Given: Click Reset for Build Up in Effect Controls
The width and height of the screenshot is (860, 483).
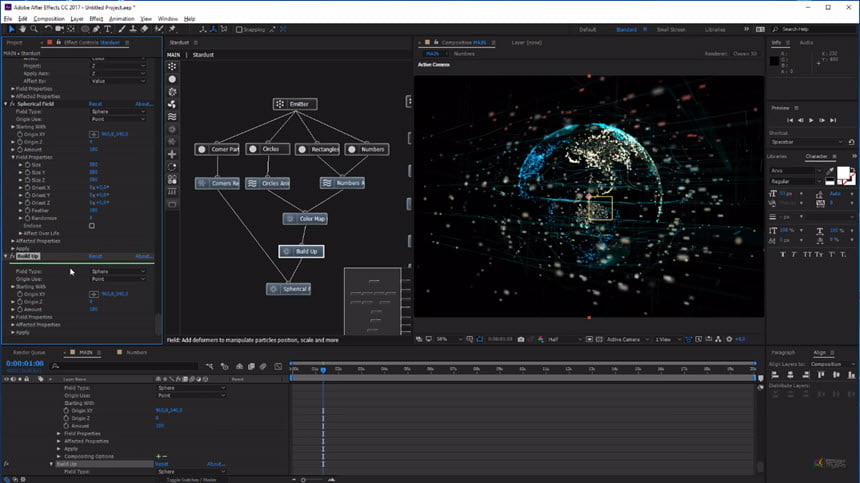Looking at the screenshot, I should click(x=95, y=257).
